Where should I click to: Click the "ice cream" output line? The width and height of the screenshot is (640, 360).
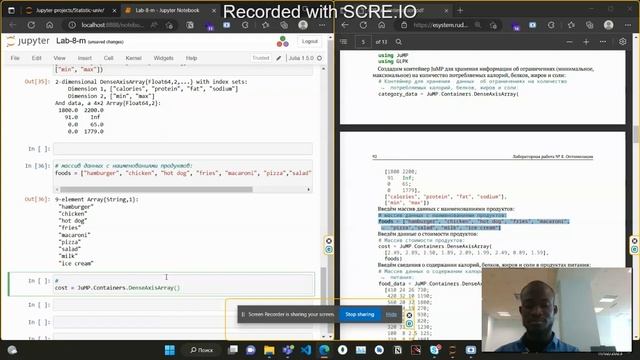click(76, 263)
